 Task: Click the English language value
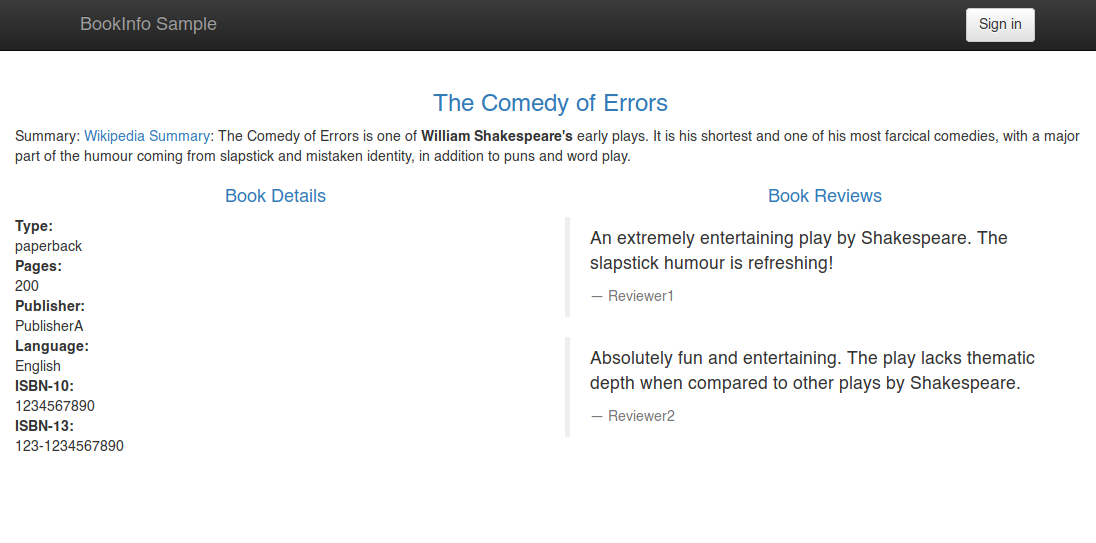pos(38,366)
